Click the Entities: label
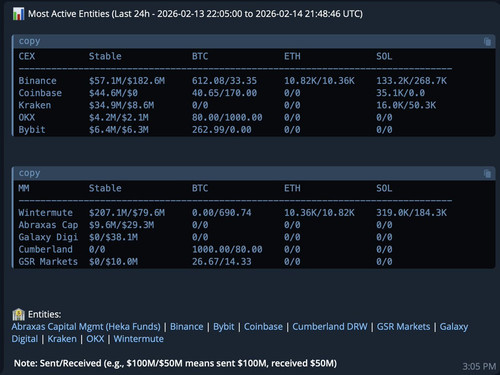Image resolution: width=500 pixels, height=375 pixels. tap(44, 314)
